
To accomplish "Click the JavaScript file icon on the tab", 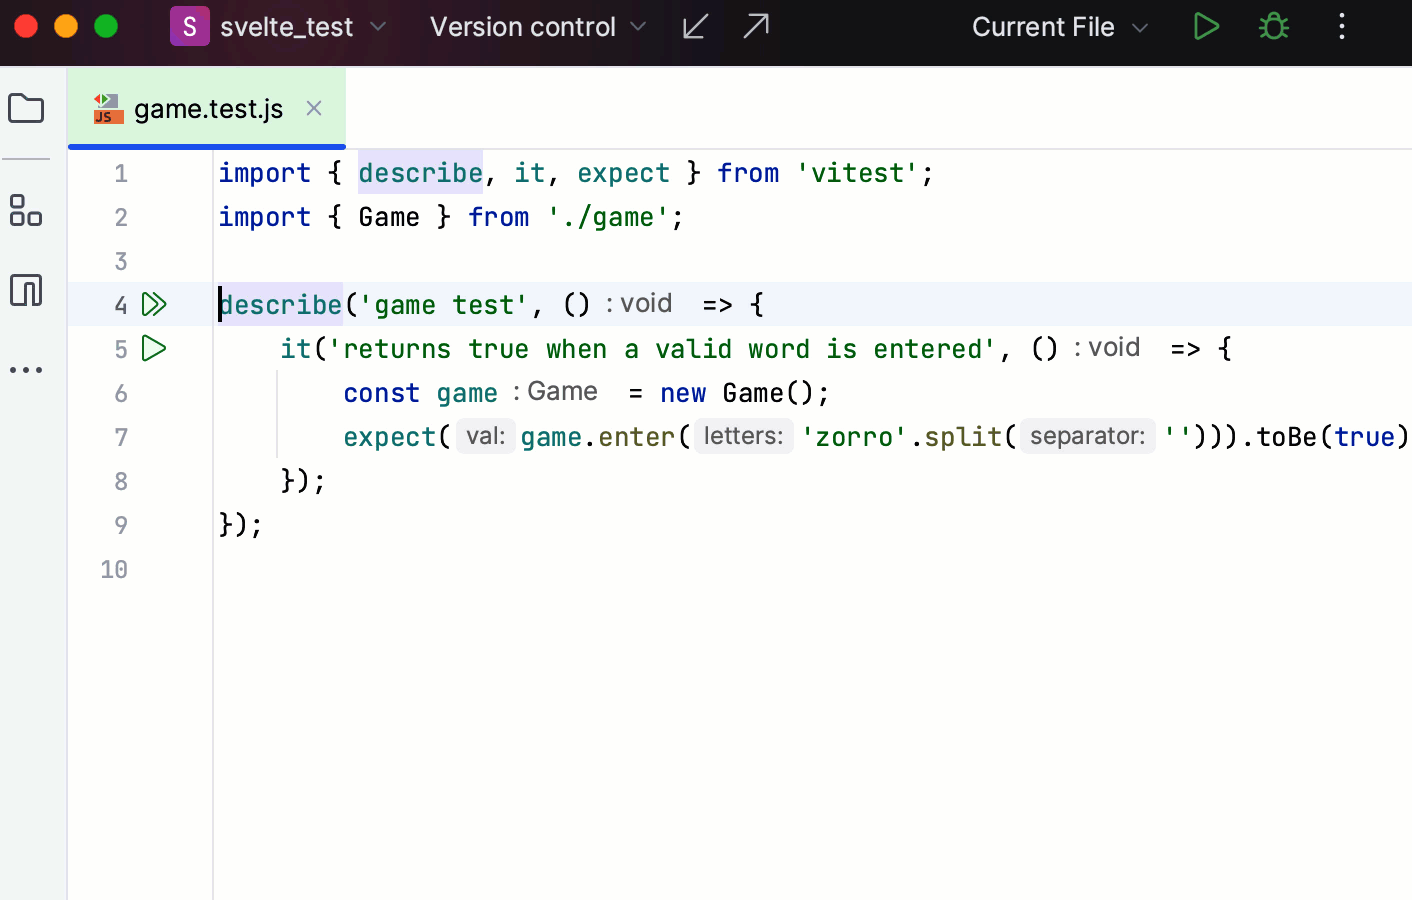I will [106, 108].
